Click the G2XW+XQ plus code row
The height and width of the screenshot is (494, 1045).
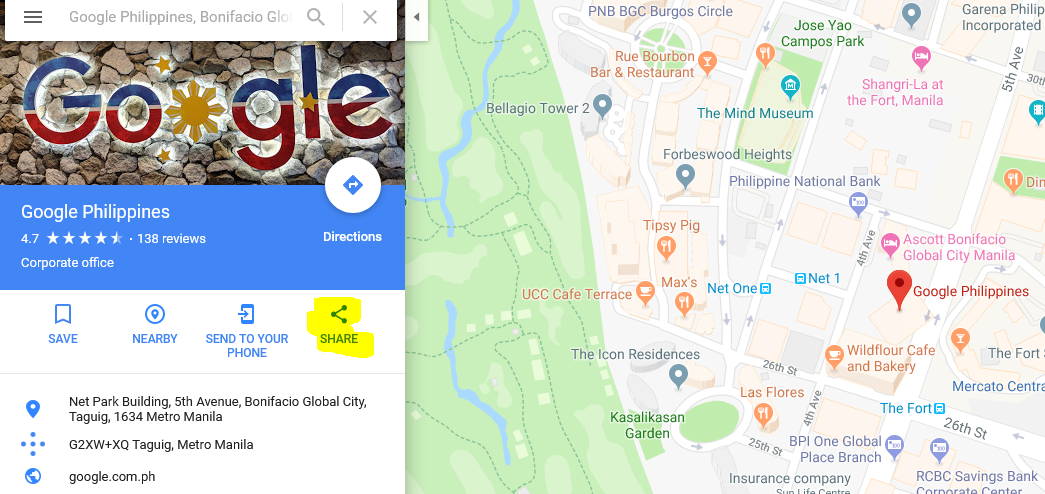pyautogui.click(x=203, y=445)
